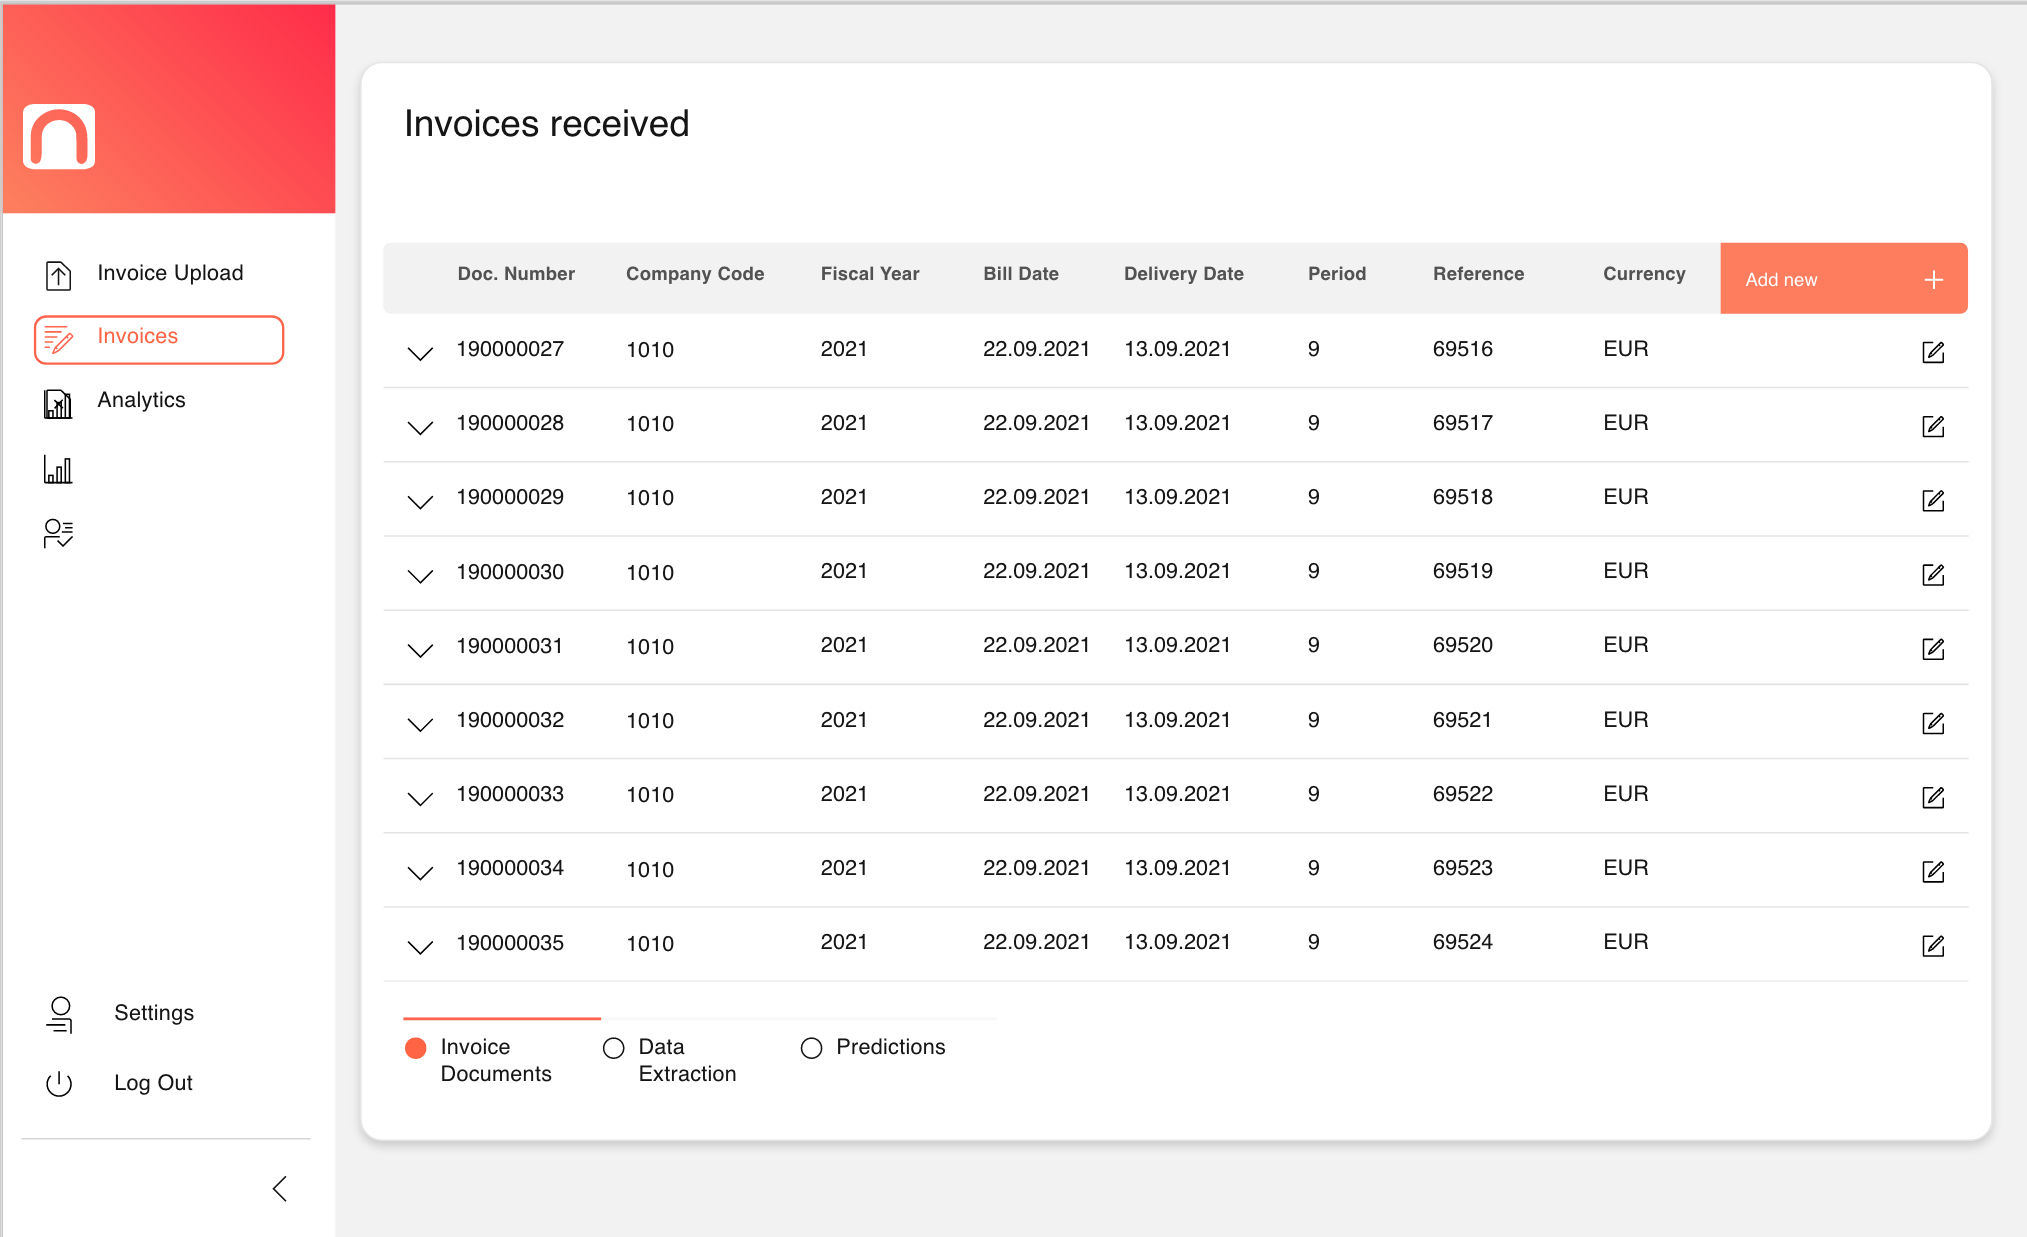This screenshot has width=2027, height=1237.
Task: Click edit icon for invoice 190000031
Action: (x=1933, y=649)
